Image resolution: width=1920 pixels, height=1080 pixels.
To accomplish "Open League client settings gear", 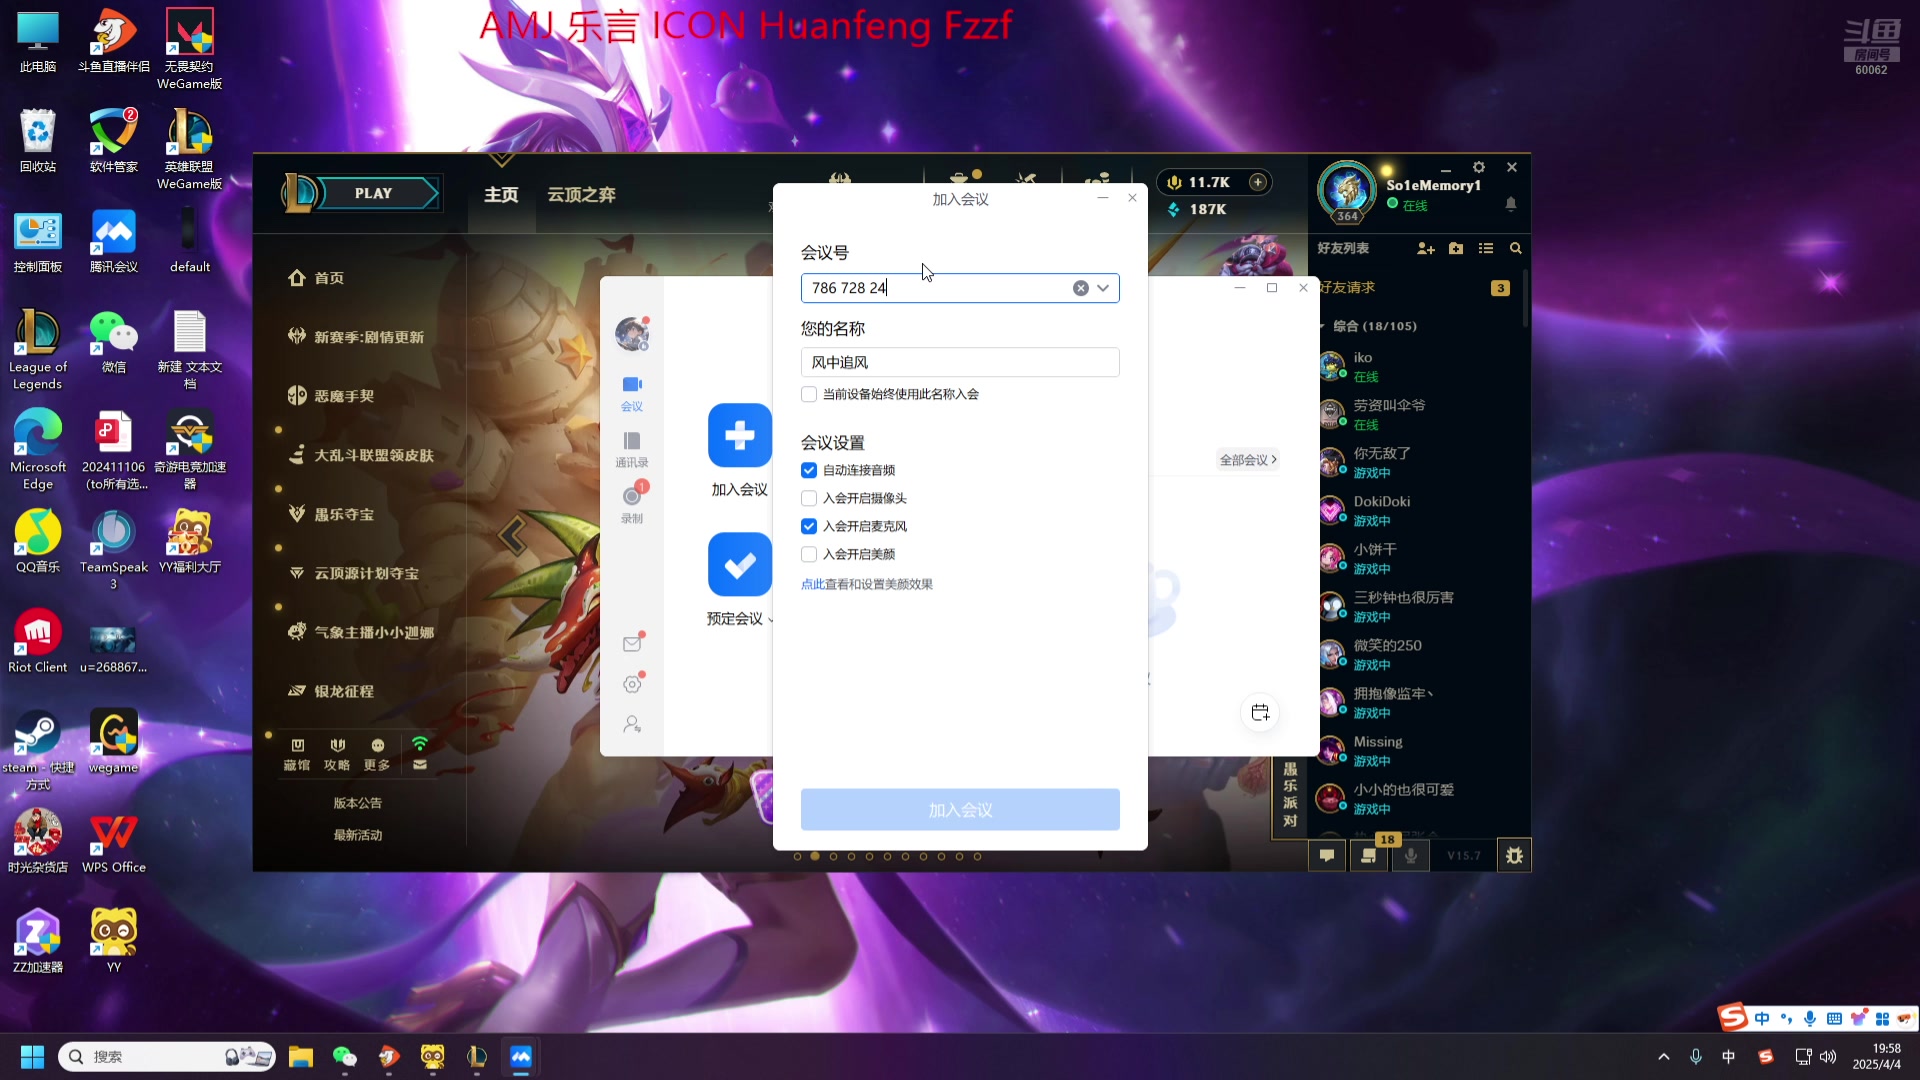I will point(1479,167).
